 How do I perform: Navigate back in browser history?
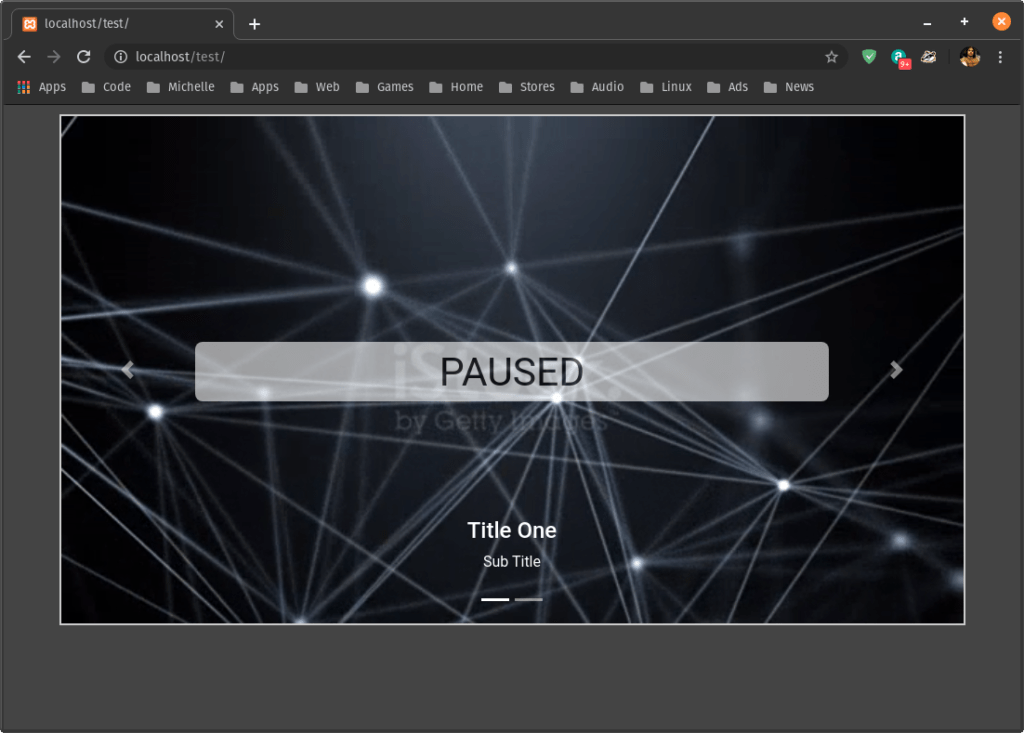24,57
